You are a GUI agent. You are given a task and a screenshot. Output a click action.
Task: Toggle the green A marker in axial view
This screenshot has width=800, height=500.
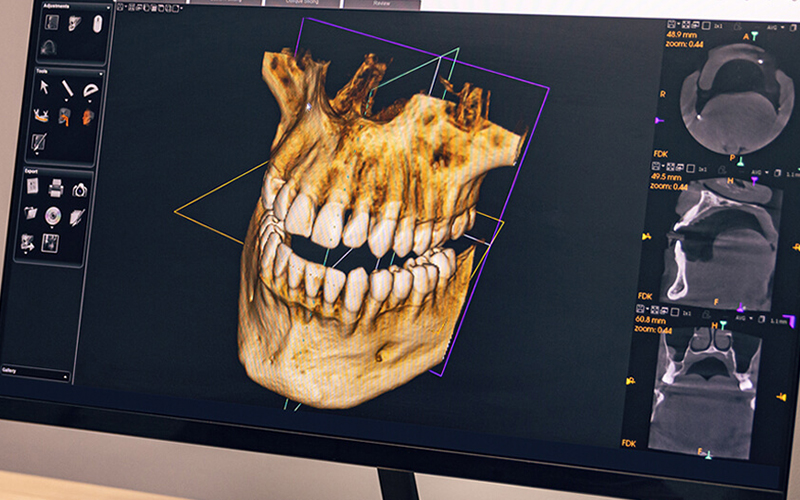756,37
